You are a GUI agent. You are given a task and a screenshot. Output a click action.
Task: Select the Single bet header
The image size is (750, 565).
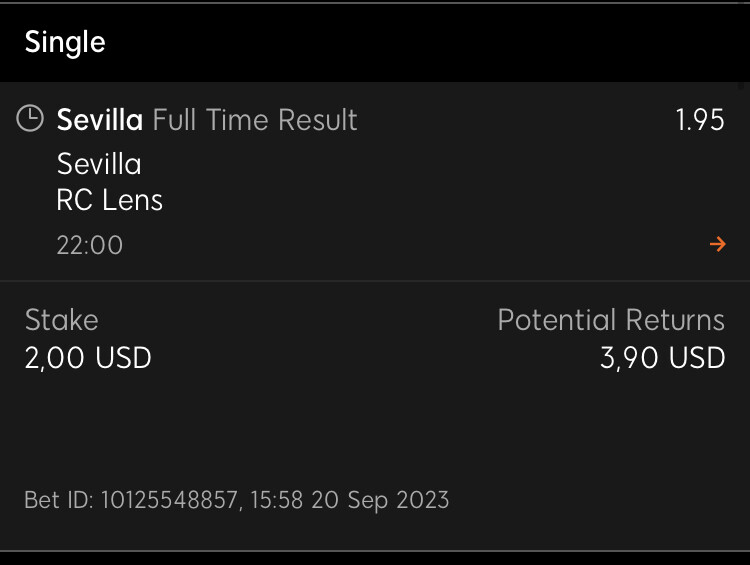[65, 43]
